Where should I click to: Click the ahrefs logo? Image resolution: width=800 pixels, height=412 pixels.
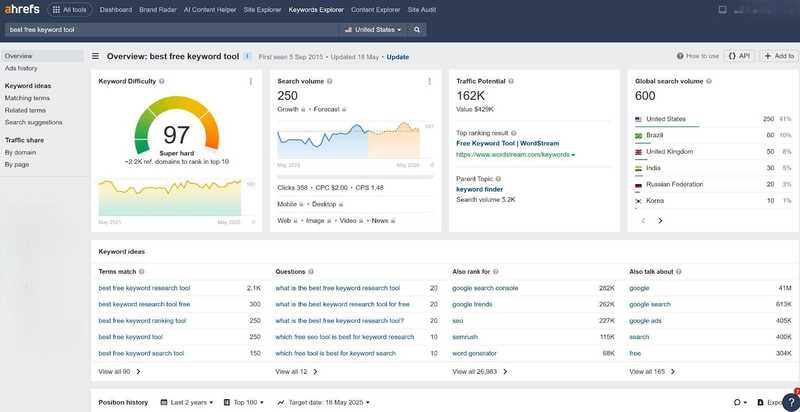point(22,9)
